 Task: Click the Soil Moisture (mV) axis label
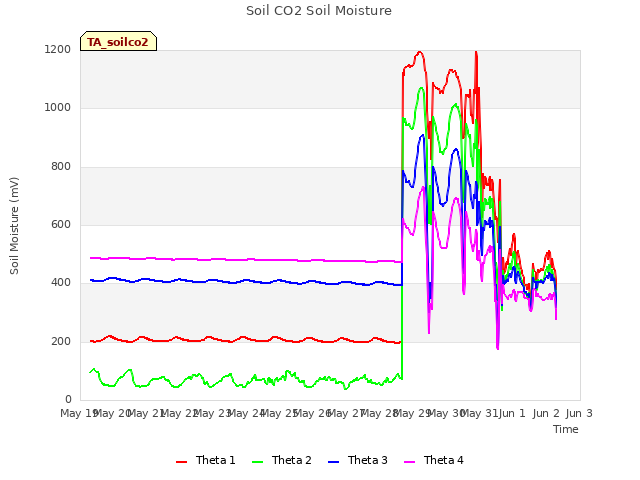pos(14,225)
